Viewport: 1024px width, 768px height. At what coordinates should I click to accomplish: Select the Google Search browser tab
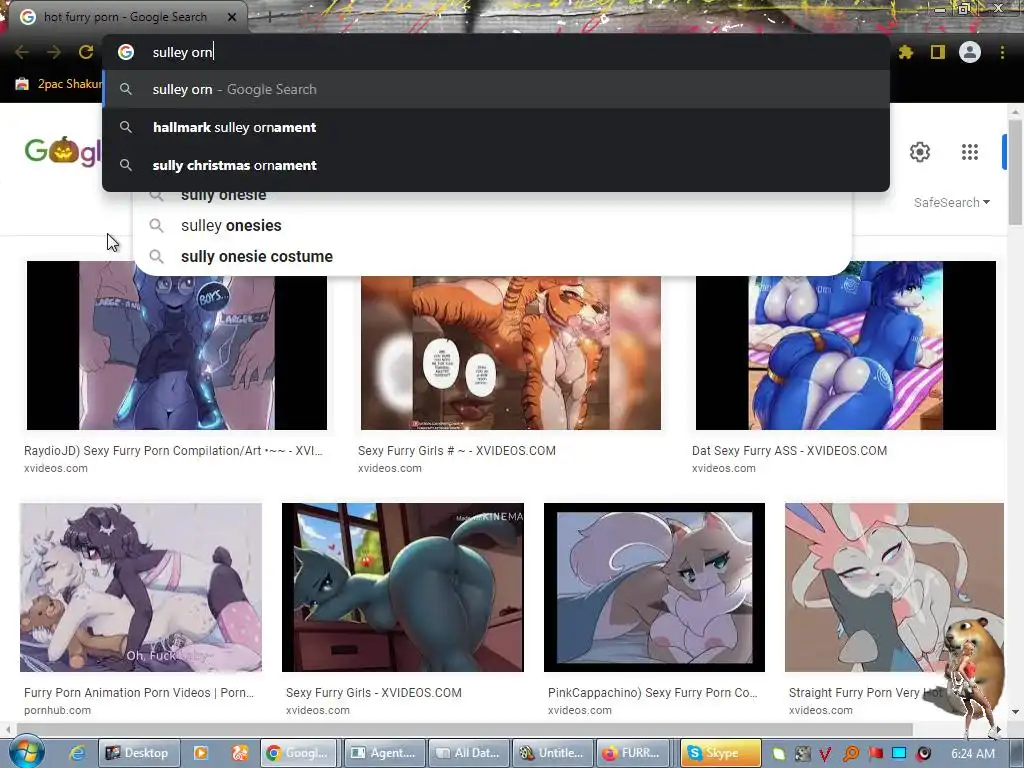click(124, 17)
